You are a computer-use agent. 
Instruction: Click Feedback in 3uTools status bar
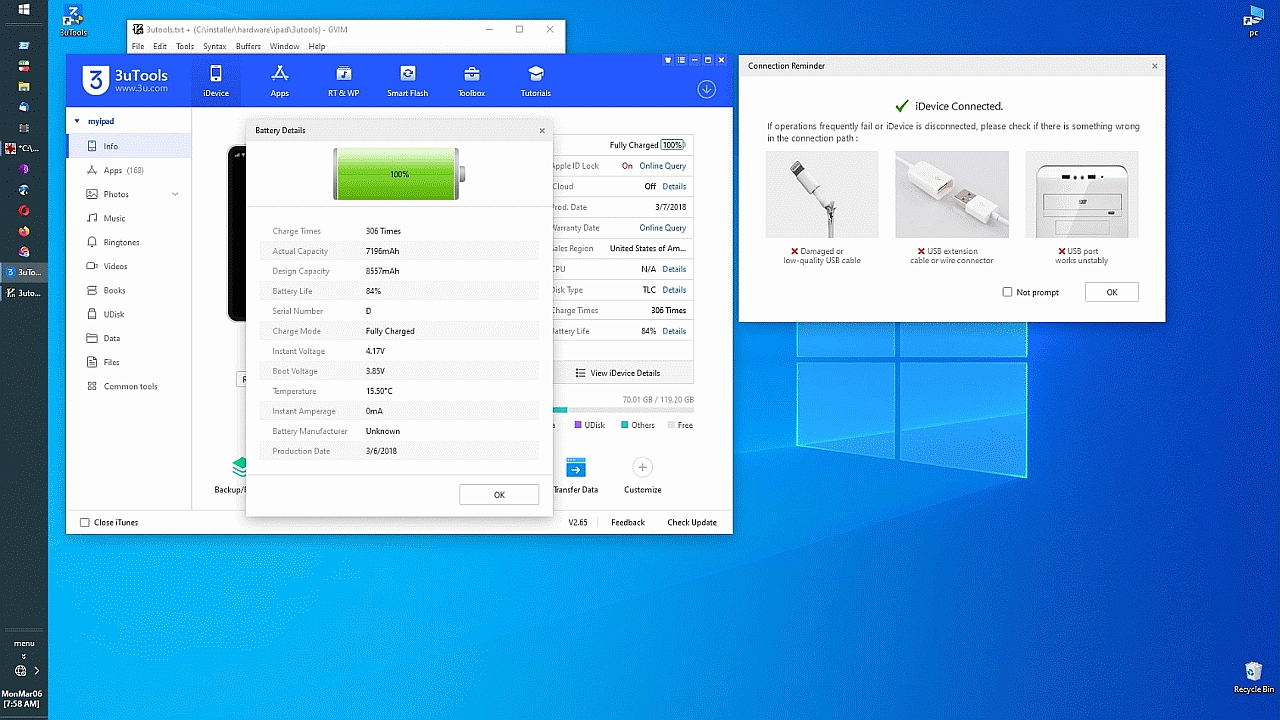point(628,522)
